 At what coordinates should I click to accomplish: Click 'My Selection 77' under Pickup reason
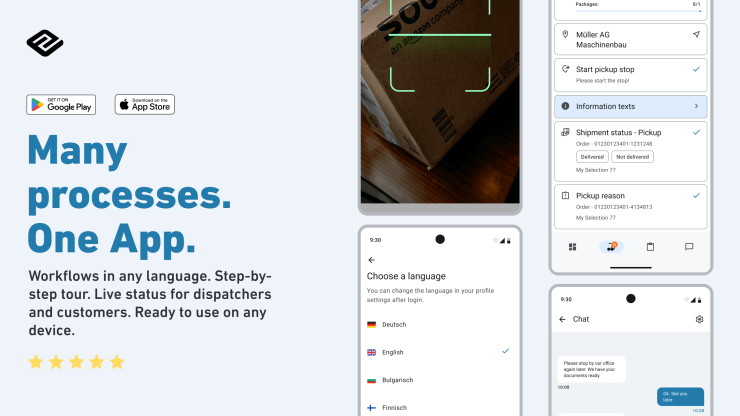click(x=596, y=218)
